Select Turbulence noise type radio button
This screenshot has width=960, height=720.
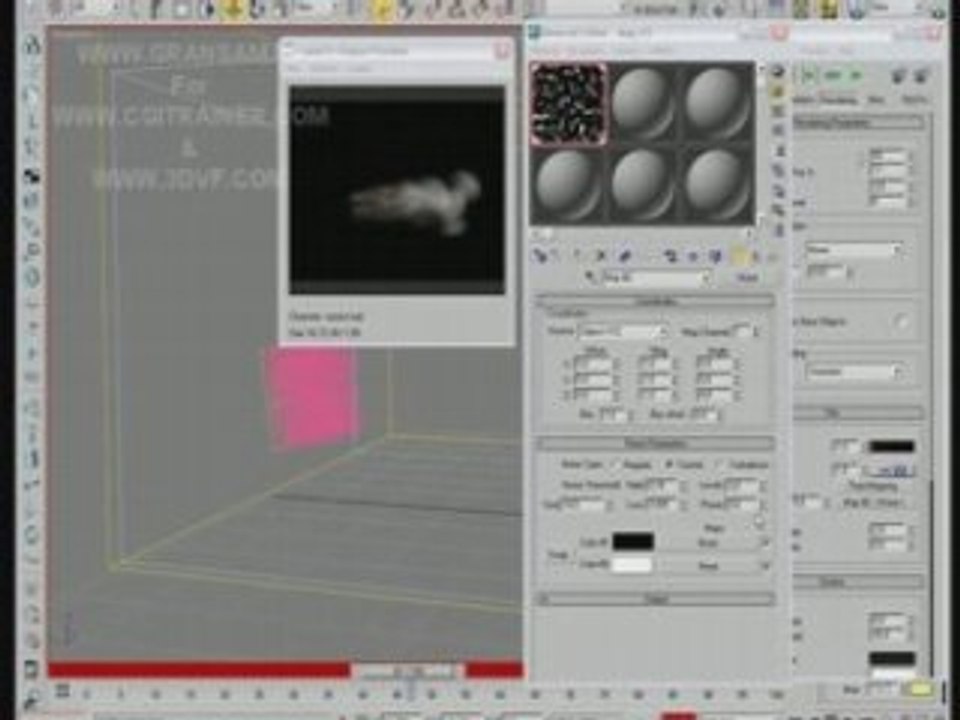(719, 465)
